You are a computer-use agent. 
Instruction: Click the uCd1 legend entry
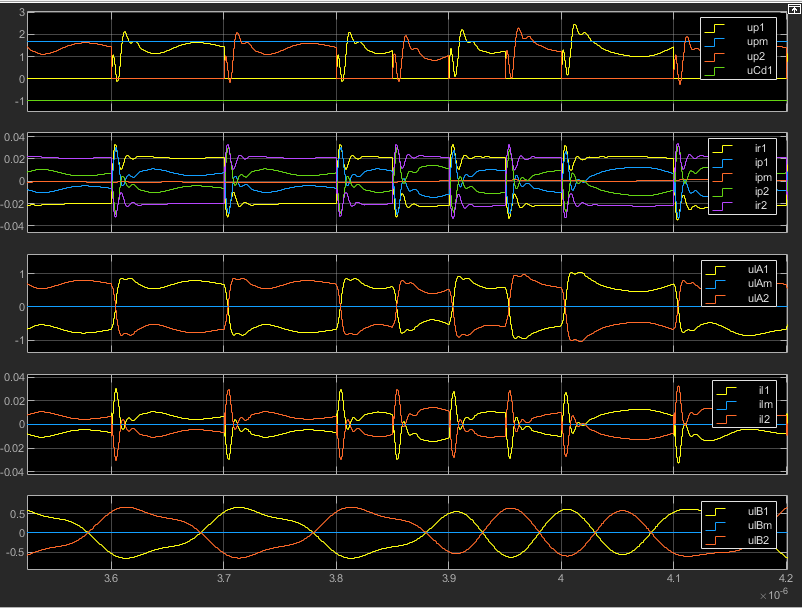(x=758, y=70)
